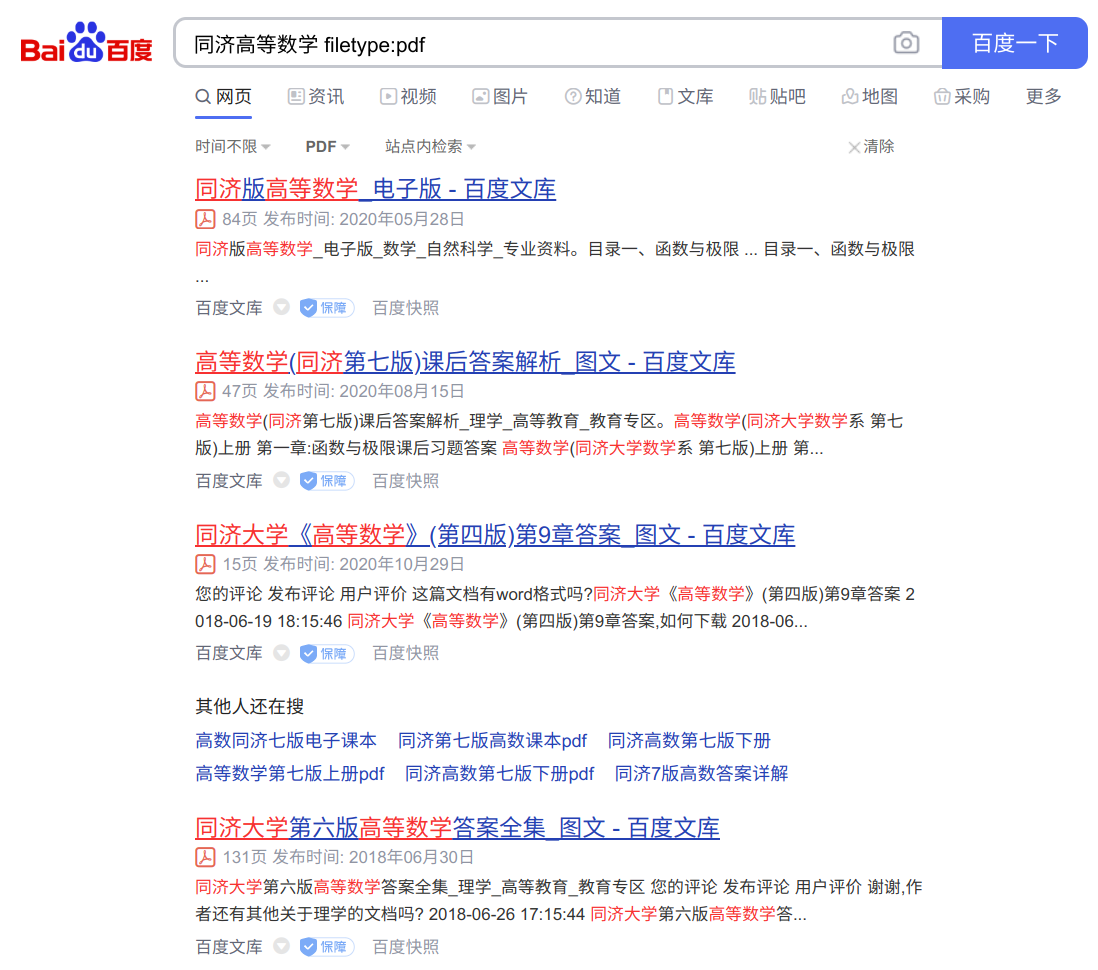Search related 高数同济七版电子课本
The image size is (1098, 970).
tap(286, 740)
